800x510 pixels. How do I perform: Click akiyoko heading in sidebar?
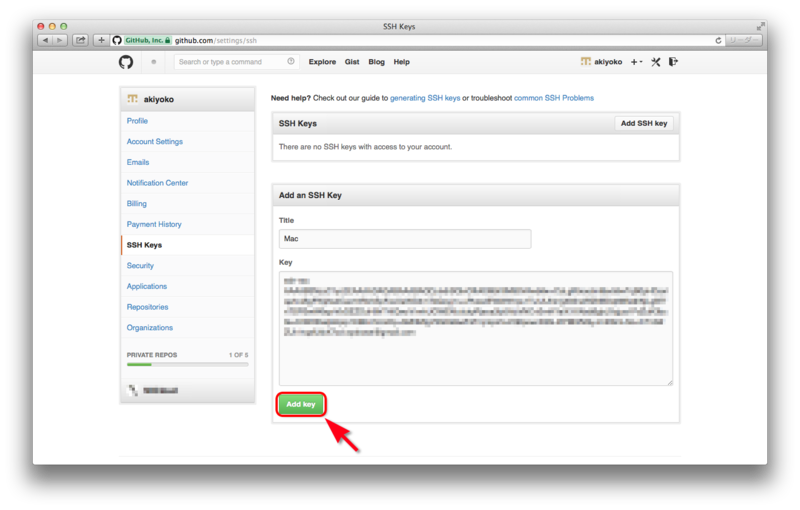click(158, 99)
